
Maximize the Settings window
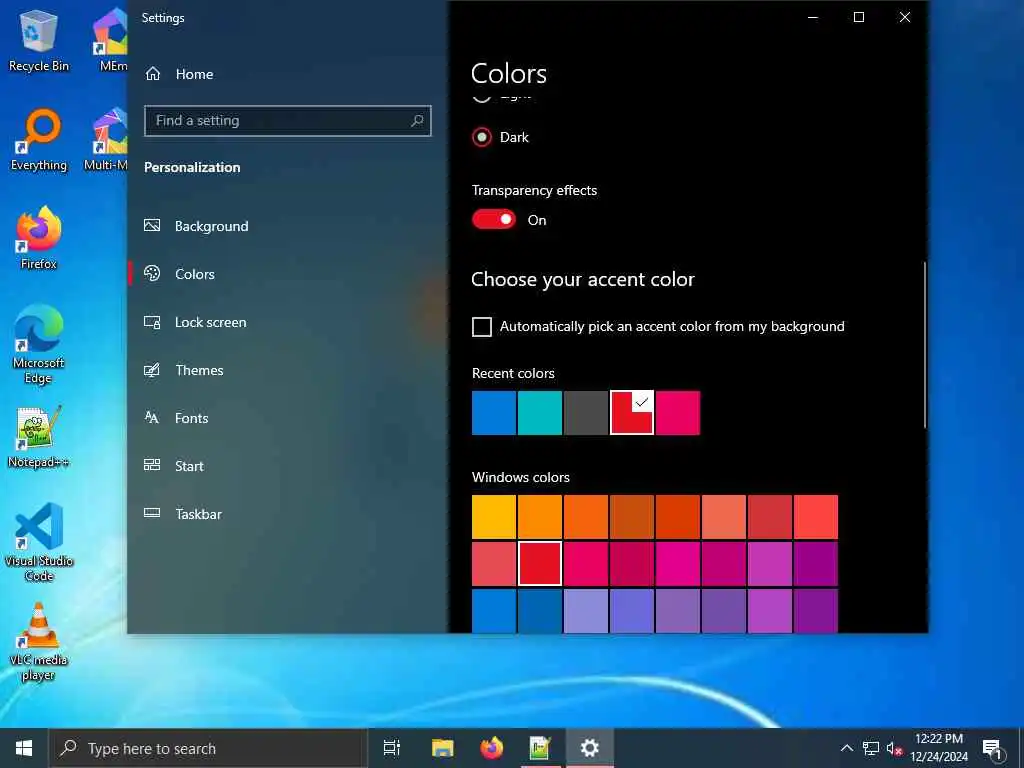[859, 18]
